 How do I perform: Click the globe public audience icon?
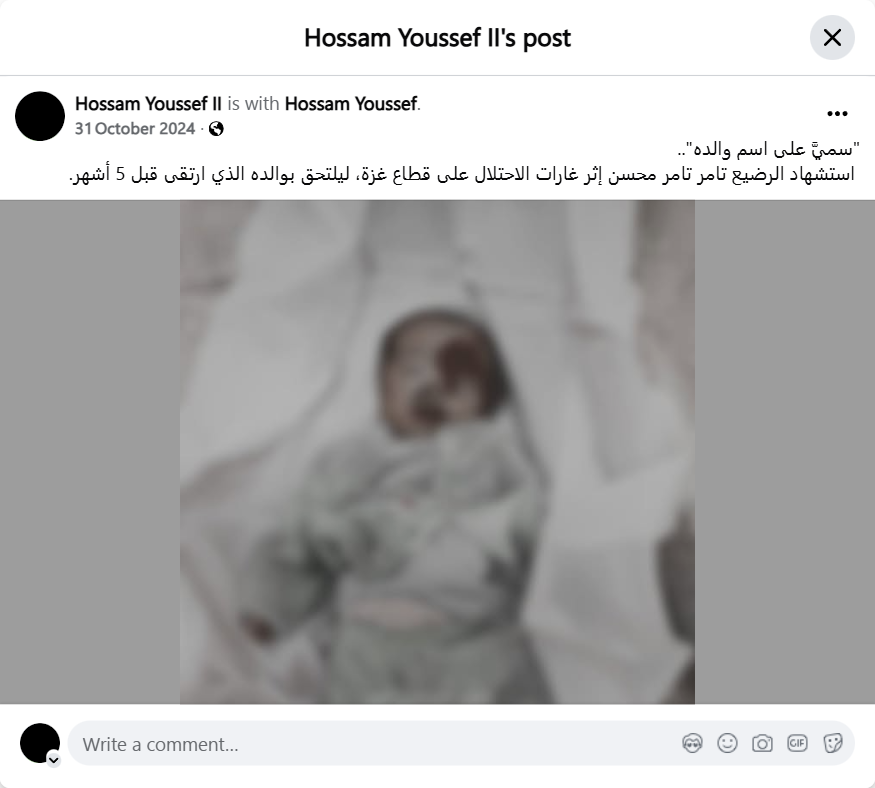(x=216, y=129)
